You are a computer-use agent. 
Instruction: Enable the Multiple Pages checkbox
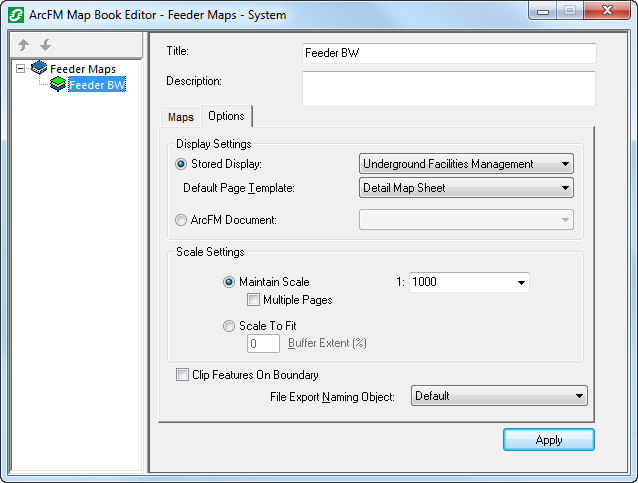[254, 300]
